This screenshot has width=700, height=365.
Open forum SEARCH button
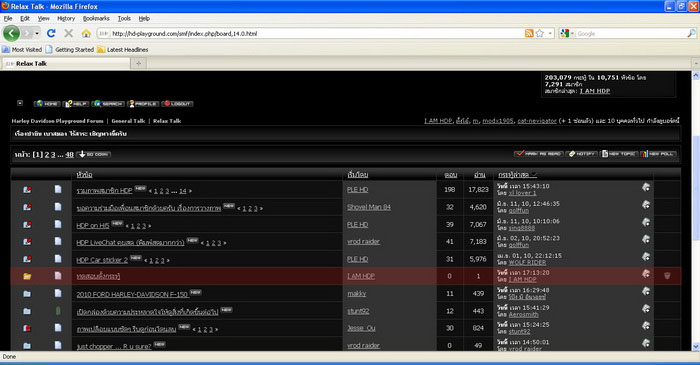tap(108, 104)
